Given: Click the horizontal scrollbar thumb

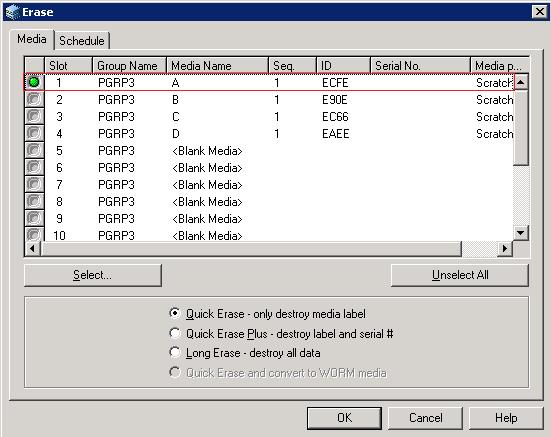Looking at the screenshot, I should pyautogui.click(x=251, y=248).
